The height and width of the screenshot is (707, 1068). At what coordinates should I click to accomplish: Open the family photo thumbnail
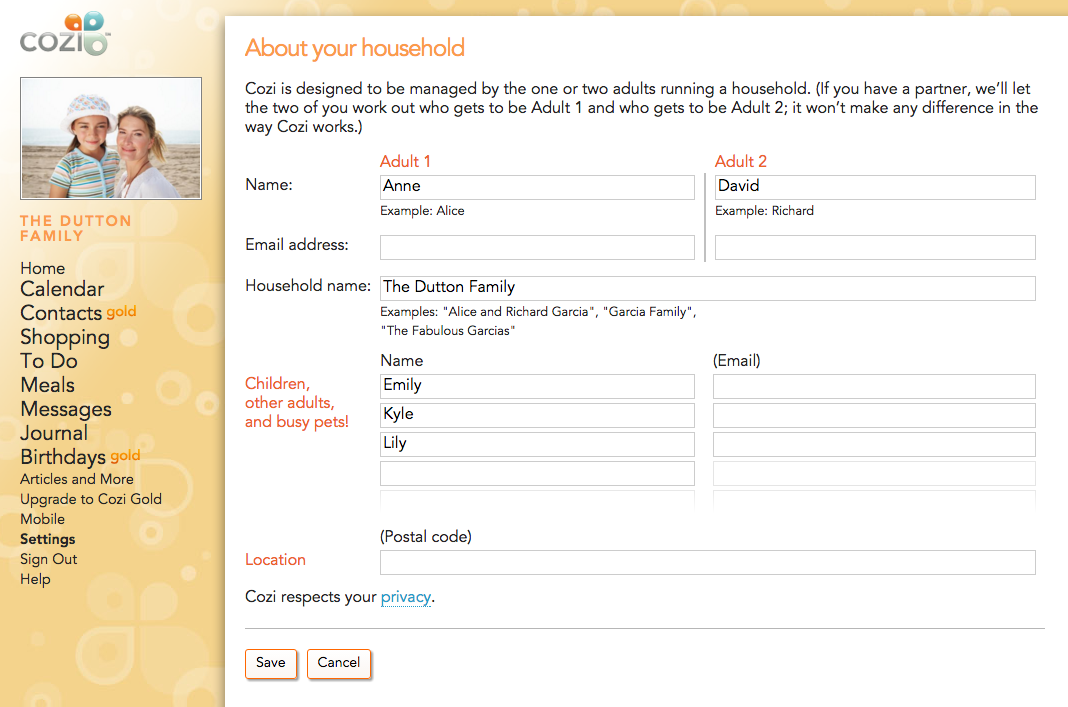tap(111, 138)
